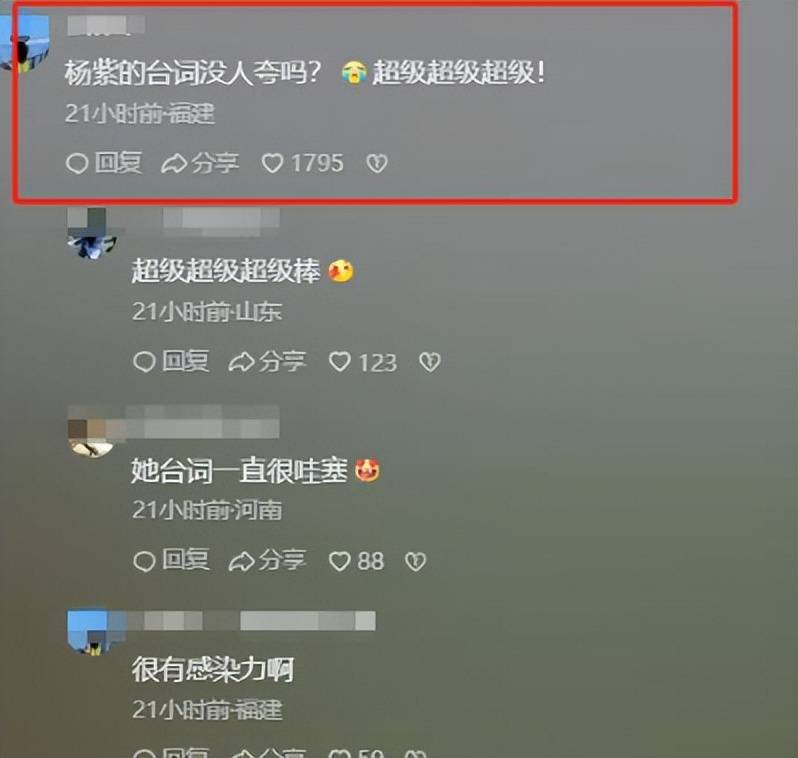798x758 pixels.
Task: Open avatar of the 山东 commenter
Action: 91,233
